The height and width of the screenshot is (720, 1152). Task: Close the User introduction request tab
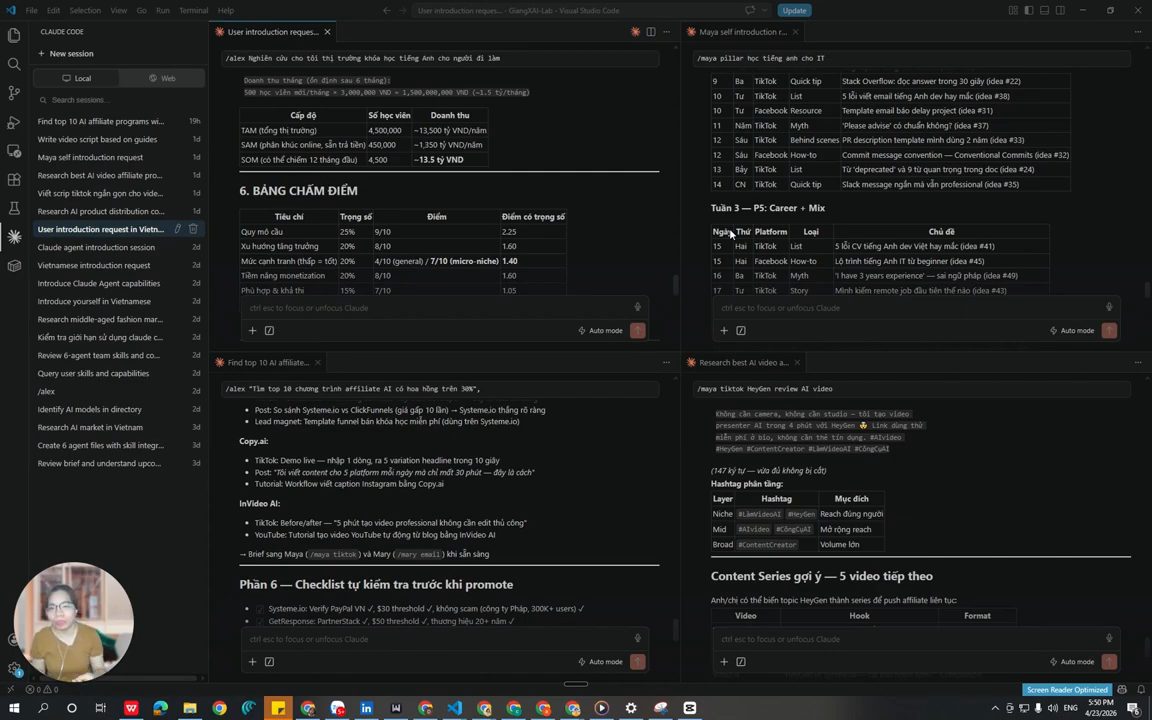pos(328,32)
